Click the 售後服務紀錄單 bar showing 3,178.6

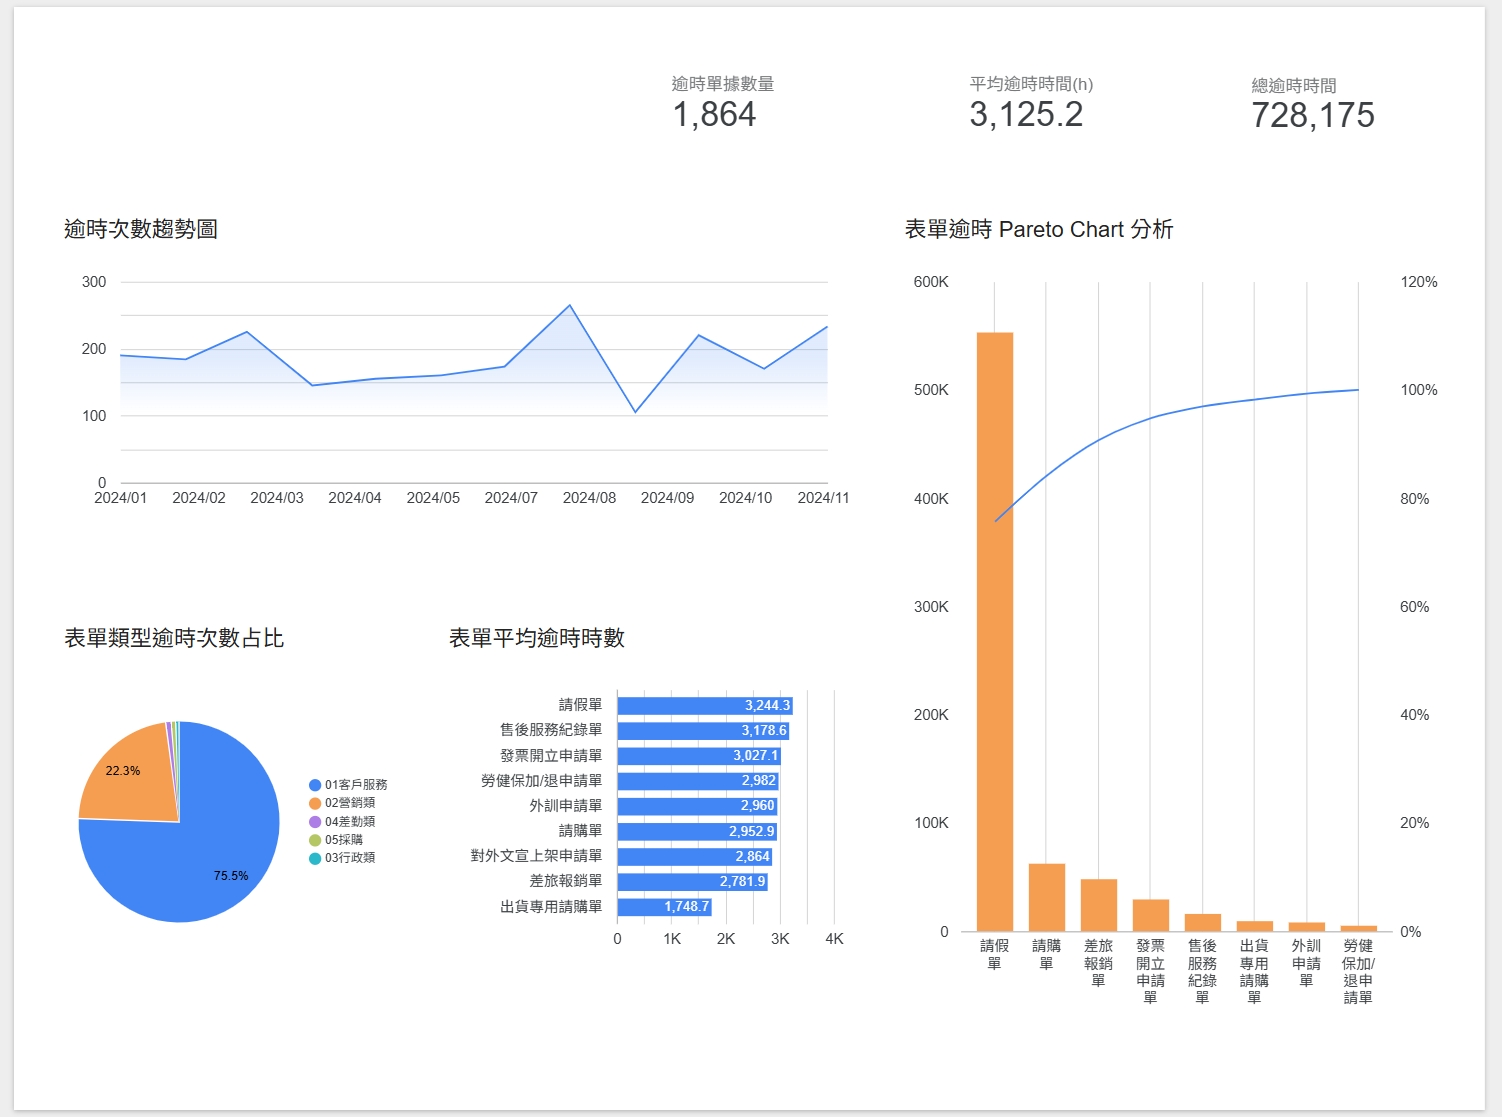(702, 731)
